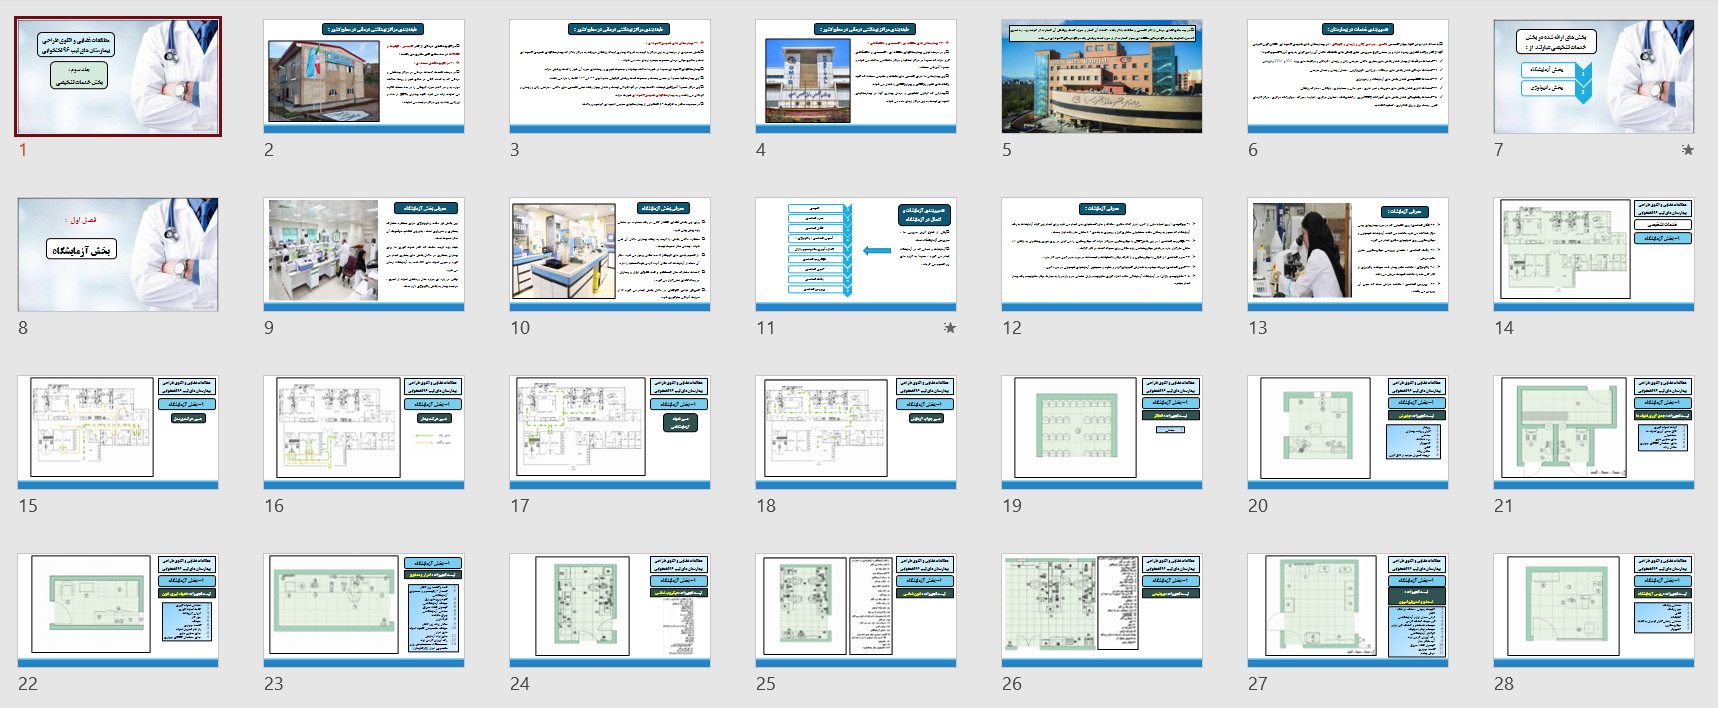Screen dimensions: 1718x708
Task: Click the transition star icon under slide 7
Action: [x=1687, y=150]
